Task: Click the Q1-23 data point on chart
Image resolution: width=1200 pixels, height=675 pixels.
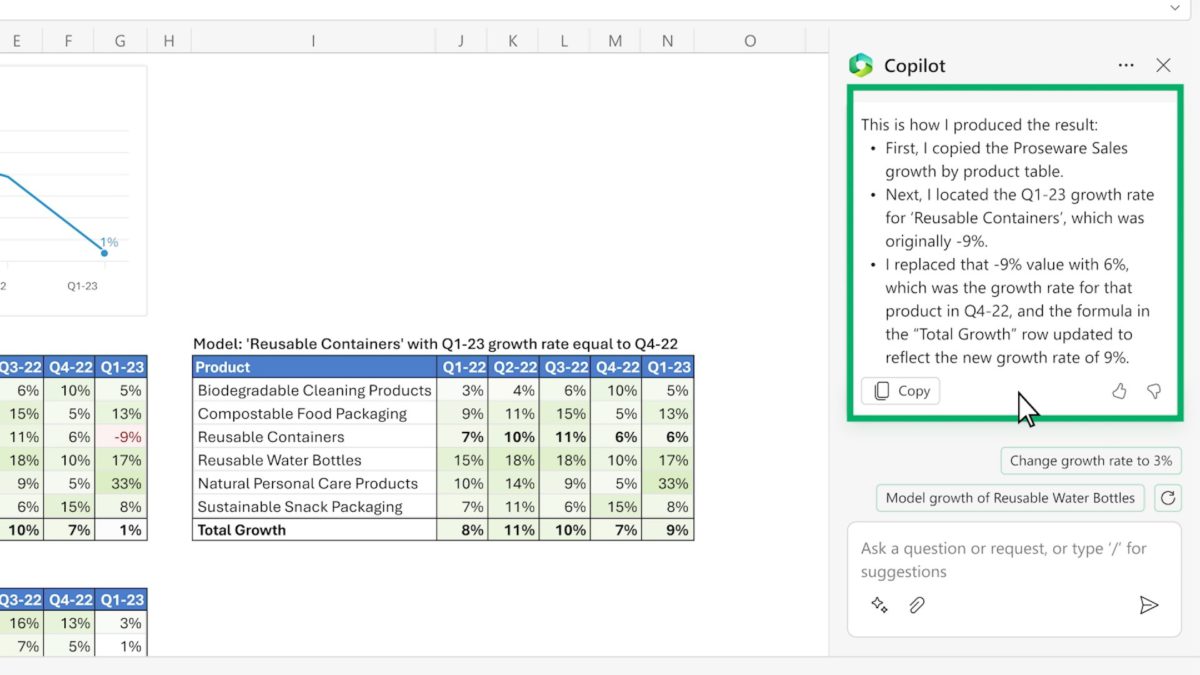Action: coord(104,253)
